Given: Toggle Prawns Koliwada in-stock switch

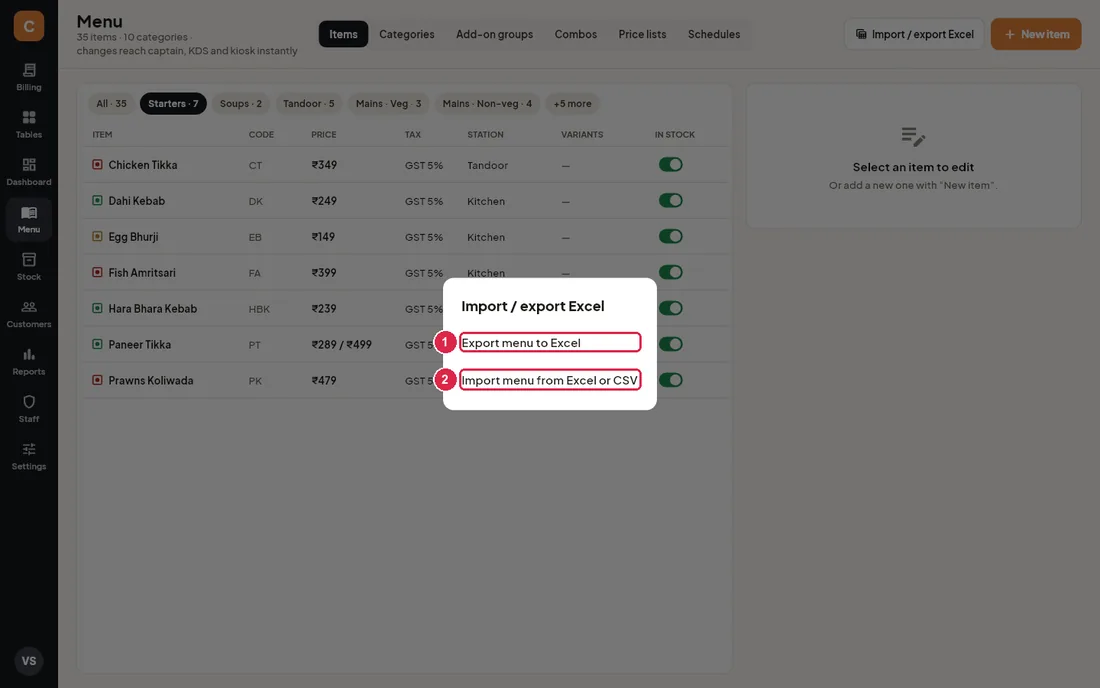Looking at the screenshot, I should tap(671, 380).
